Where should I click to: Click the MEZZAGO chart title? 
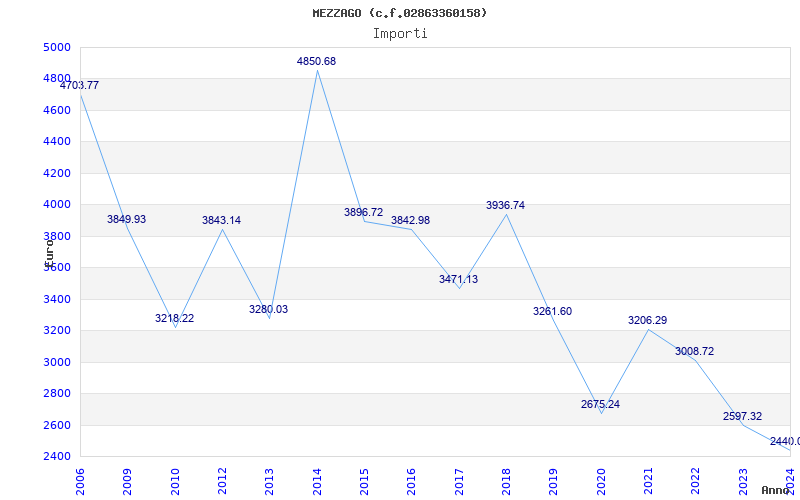[x=399, y=13]
